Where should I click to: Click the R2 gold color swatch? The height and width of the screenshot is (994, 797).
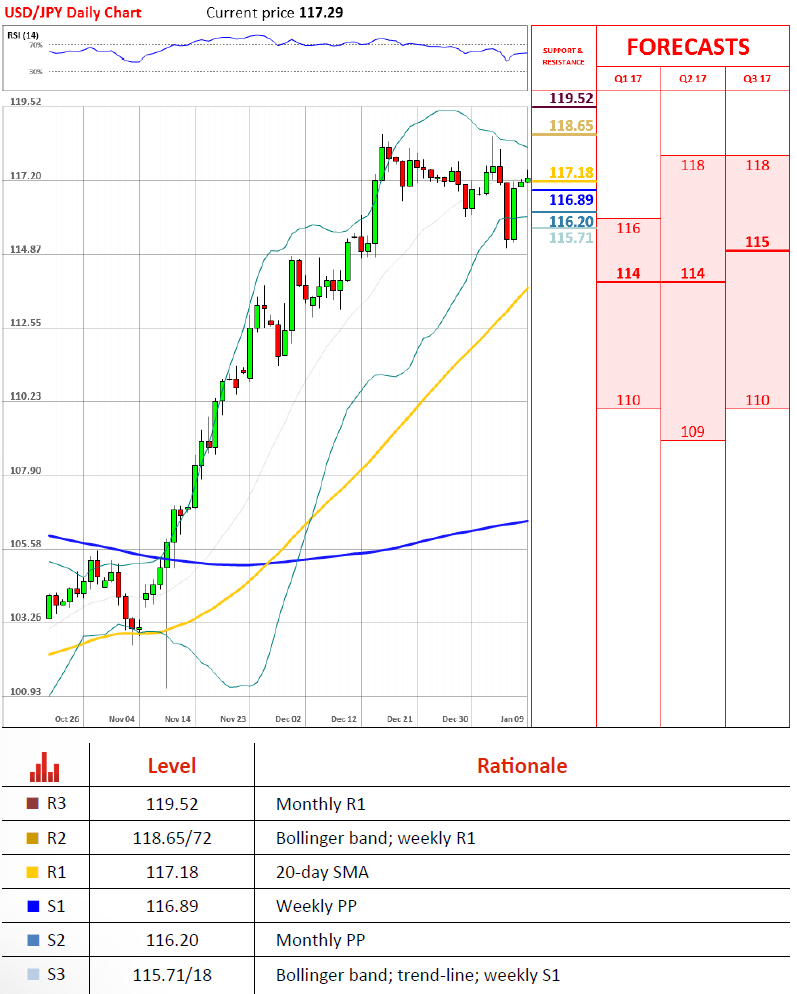point(32,838)
